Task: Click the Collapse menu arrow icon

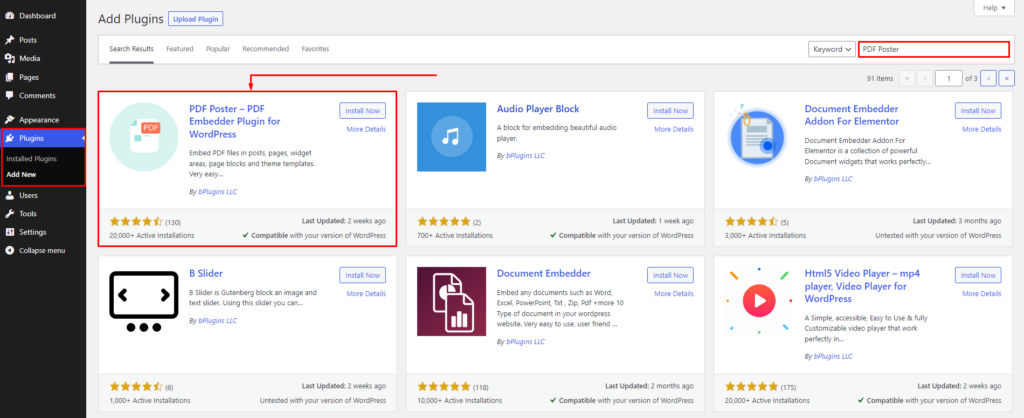Action: (x=10, y=250)
